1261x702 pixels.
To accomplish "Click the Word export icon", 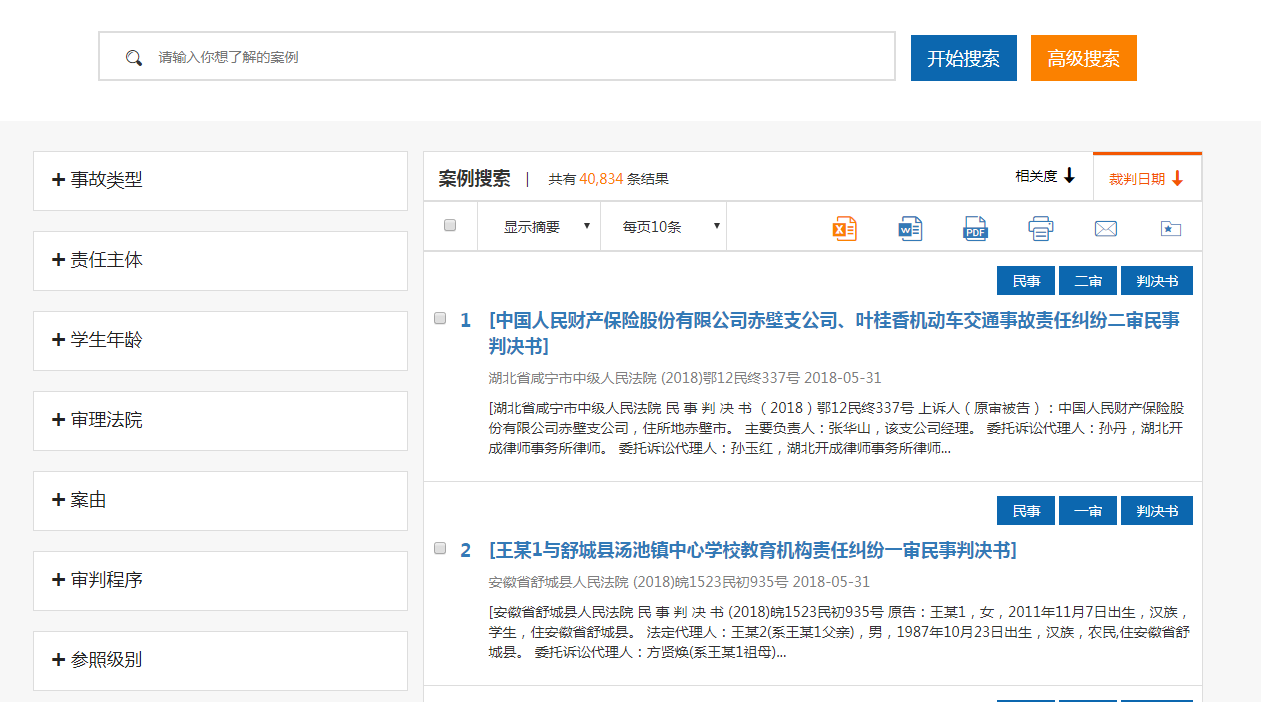I will (x=910, y=228).
